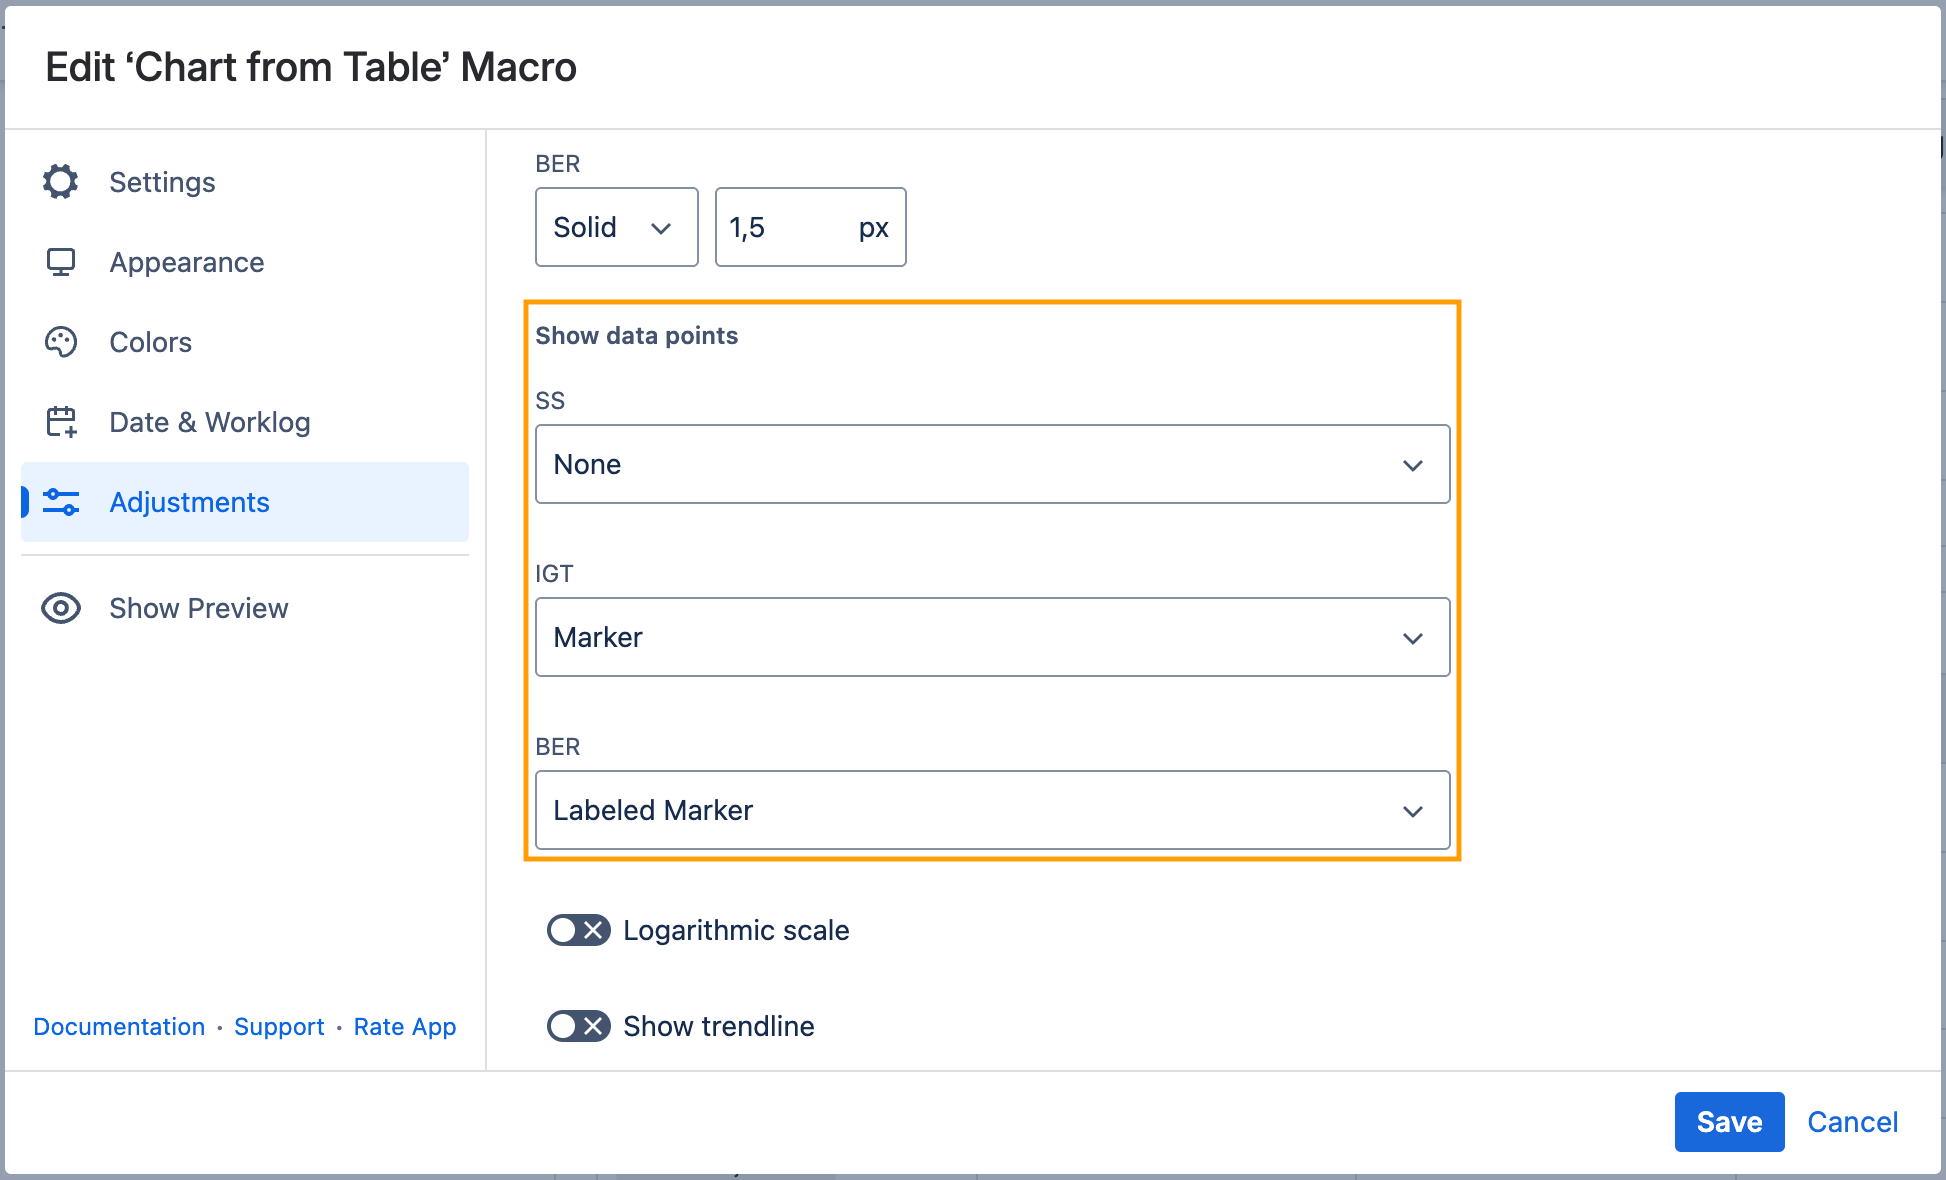This screenshot has height=1180, width=1946.
Task: Expand the SS None dropdown
Action: coord(992,464)
